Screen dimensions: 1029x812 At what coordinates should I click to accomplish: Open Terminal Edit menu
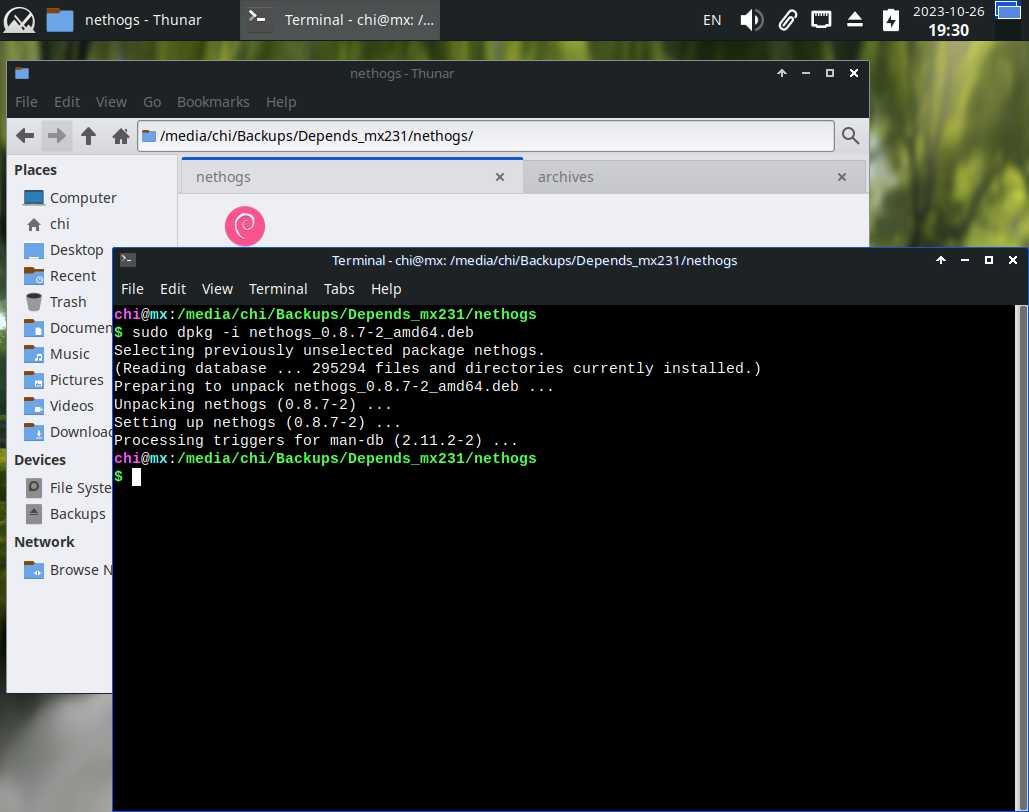click(173, 289)
